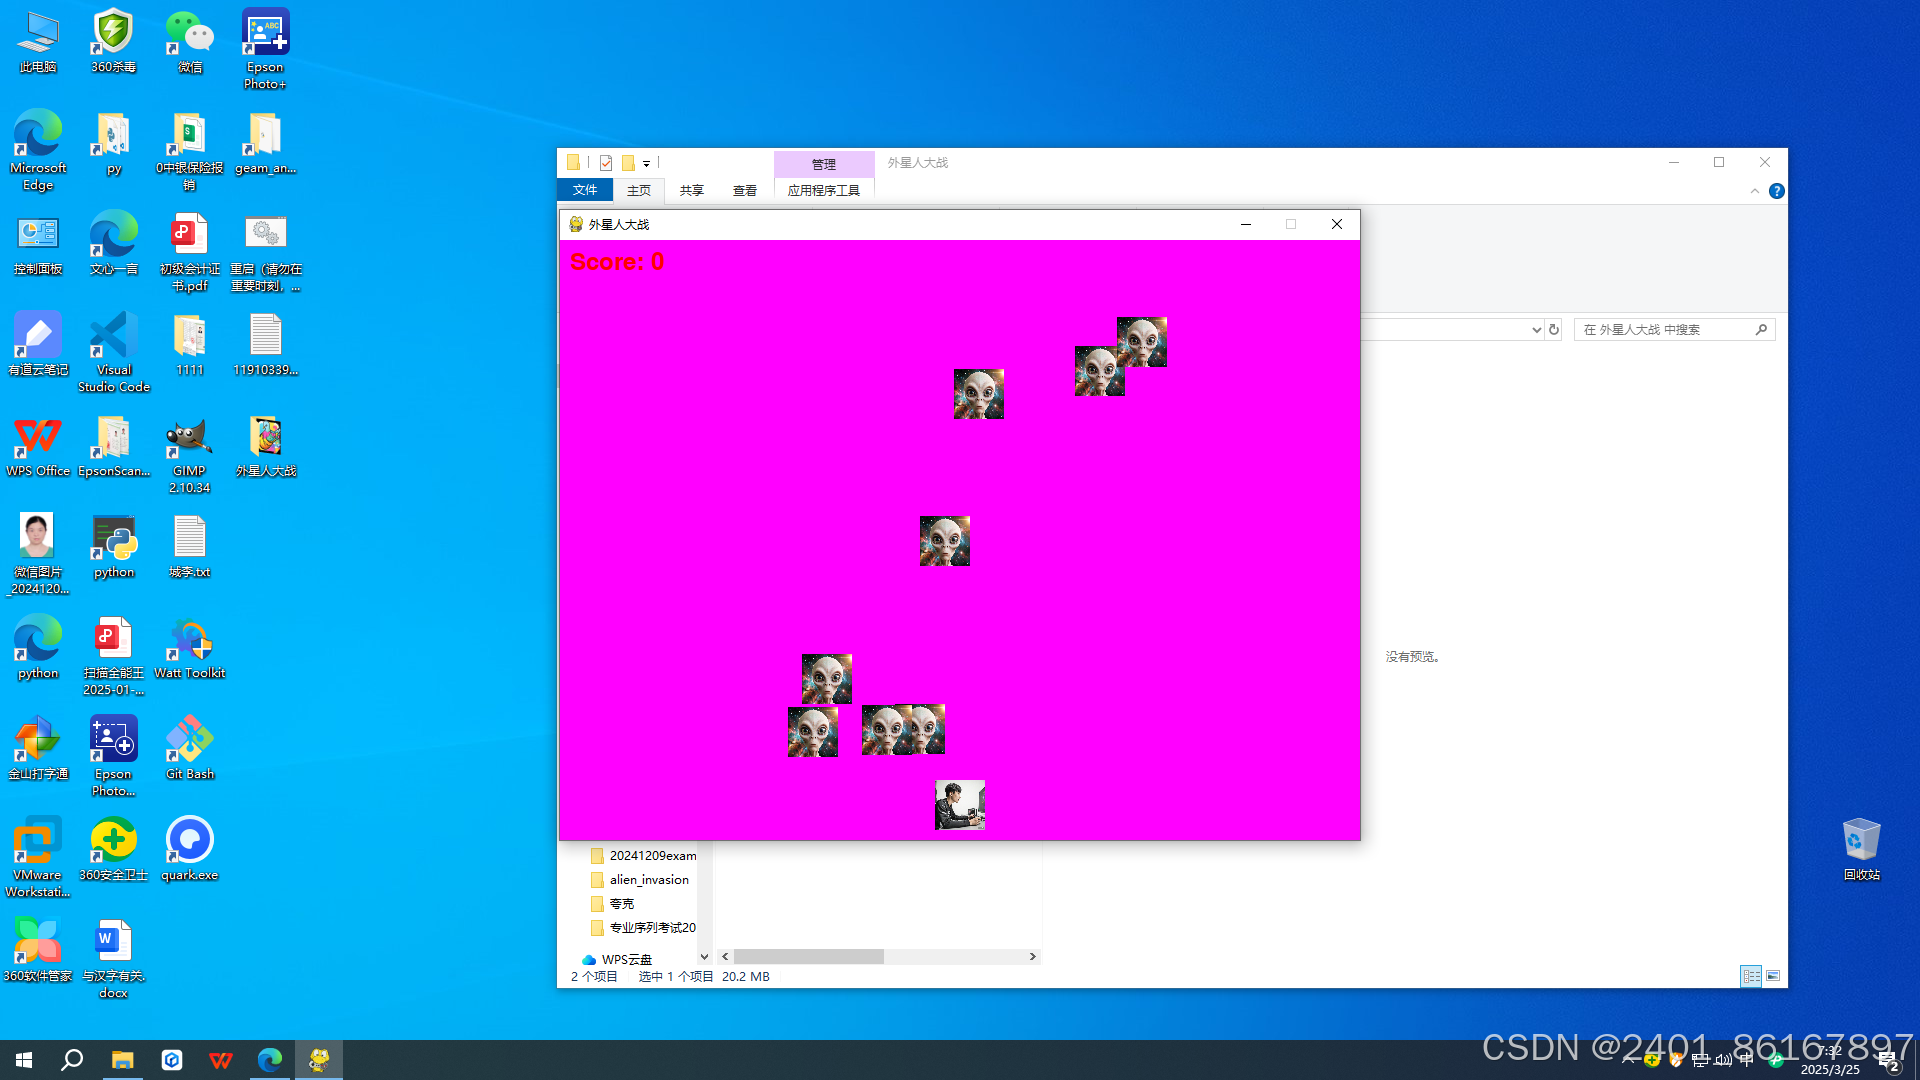Expand the address bar history dropdown
Screen dimensions: 1920x1080
pyautogui.click(x=1536, y=330)
